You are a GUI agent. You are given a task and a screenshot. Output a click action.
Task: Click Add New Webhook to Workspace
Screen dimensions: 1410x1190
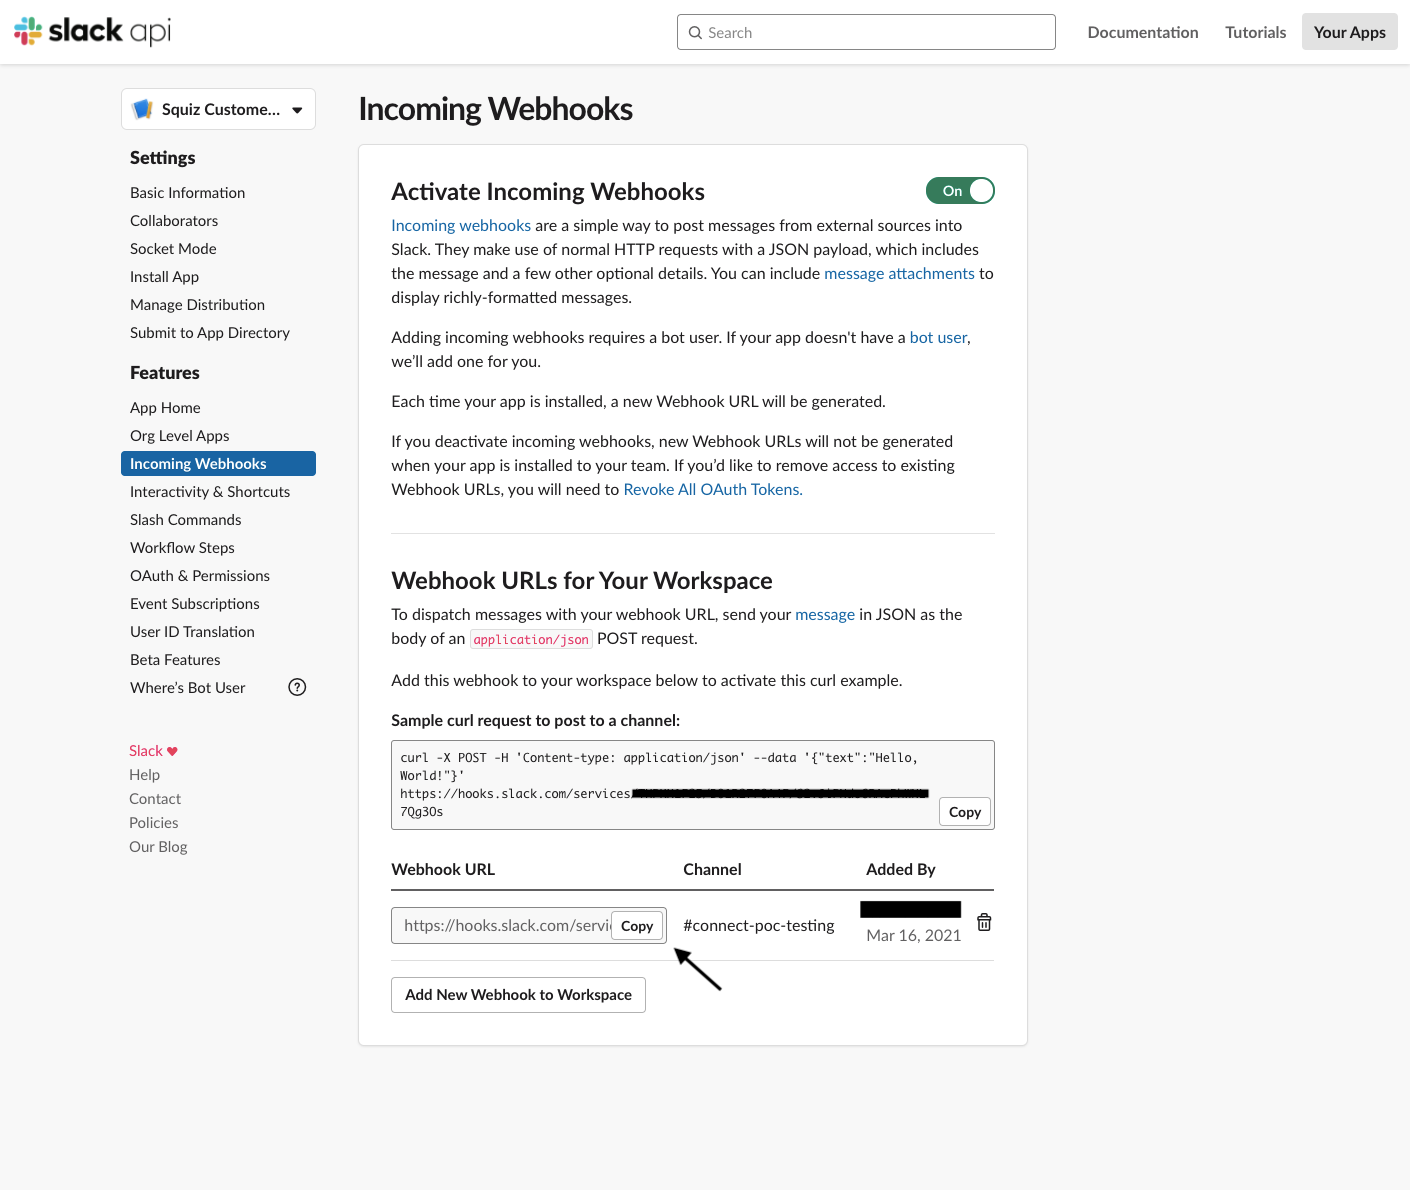[x=518, y=995]
